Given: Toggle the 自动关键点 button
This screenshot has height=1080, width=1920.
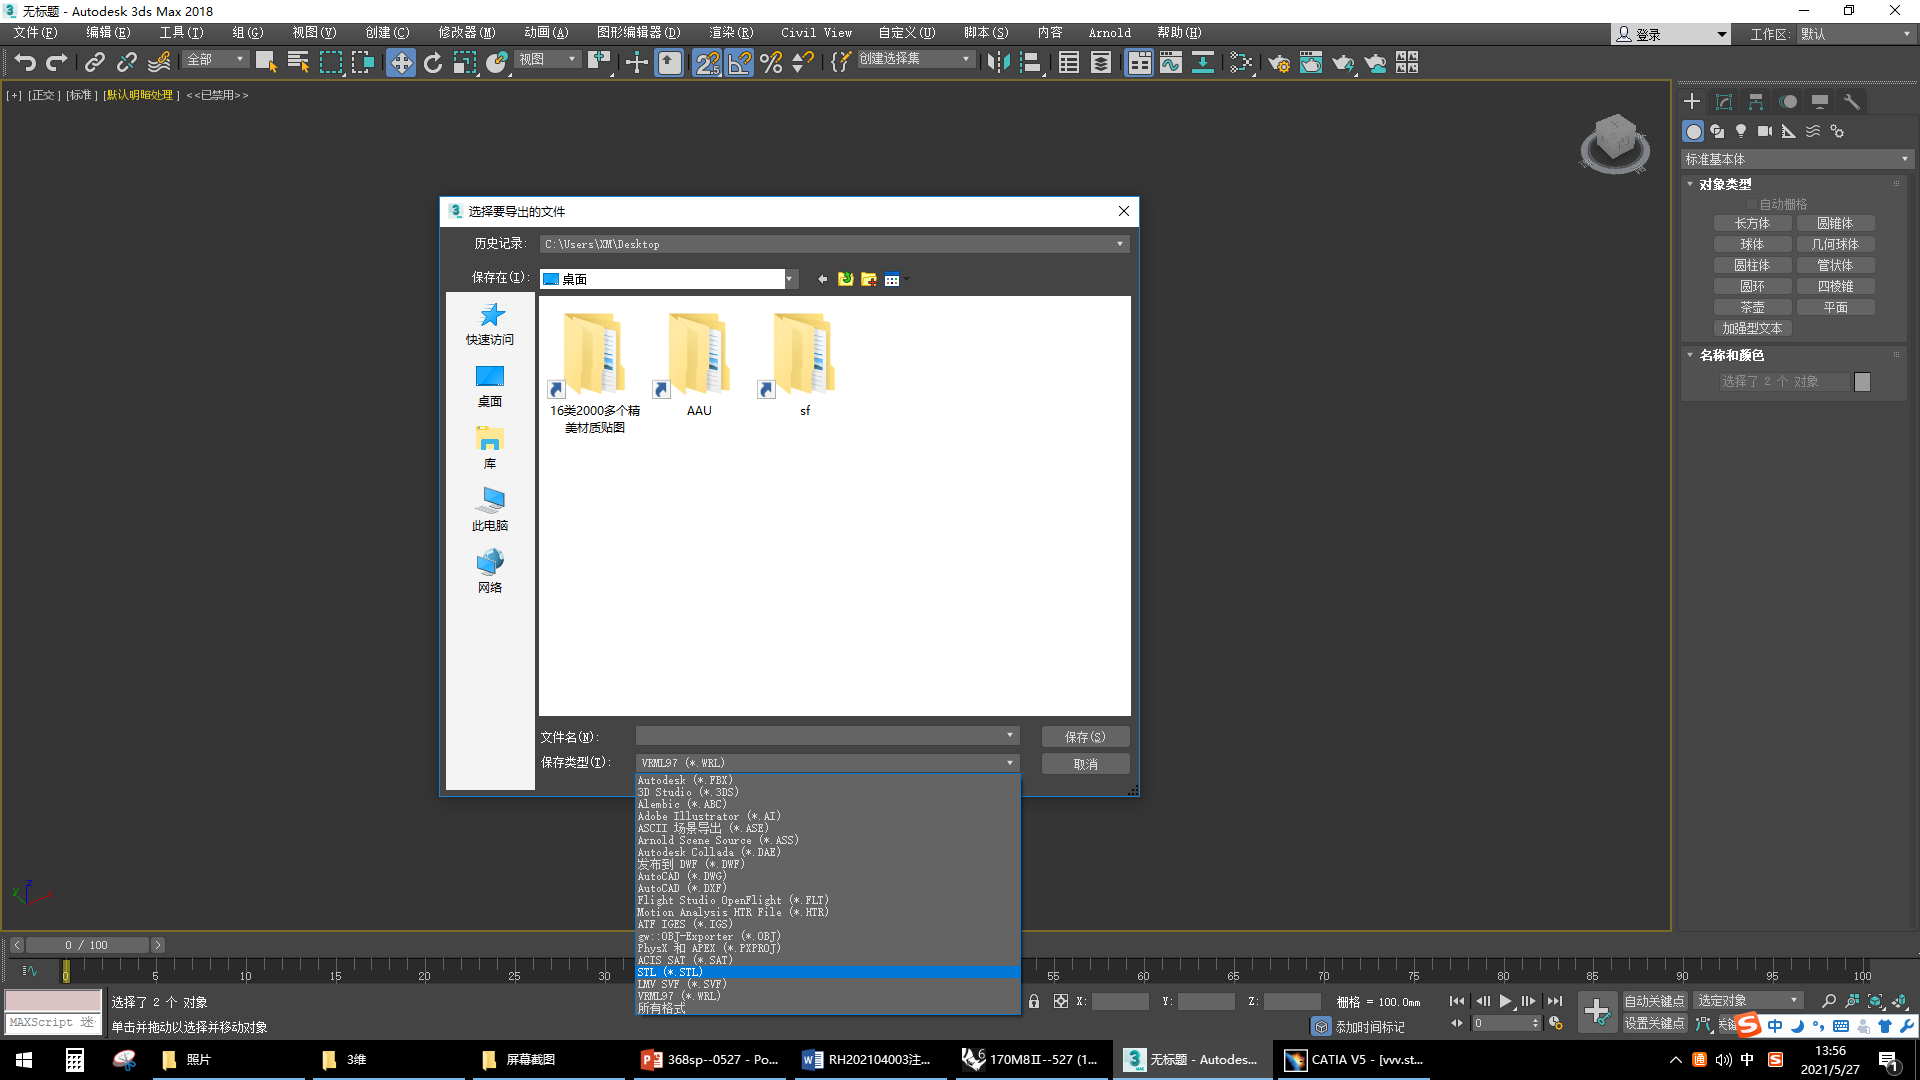Looking at the screenshot, I should point(1654,1001).
